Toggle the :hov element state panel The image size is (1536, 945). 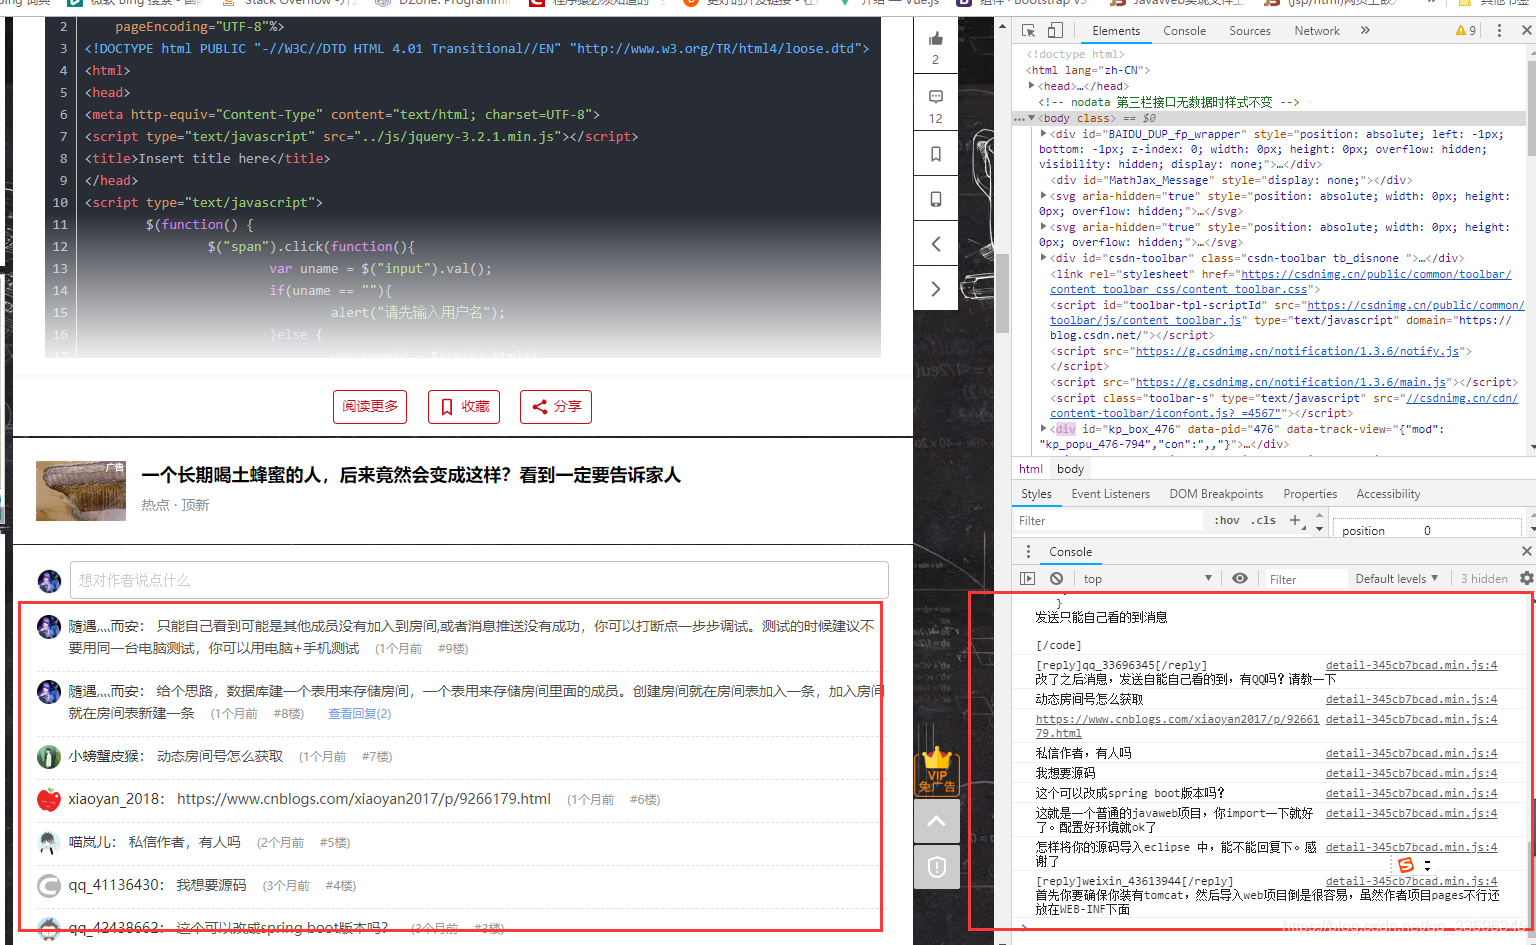(x=1227, y=520)
